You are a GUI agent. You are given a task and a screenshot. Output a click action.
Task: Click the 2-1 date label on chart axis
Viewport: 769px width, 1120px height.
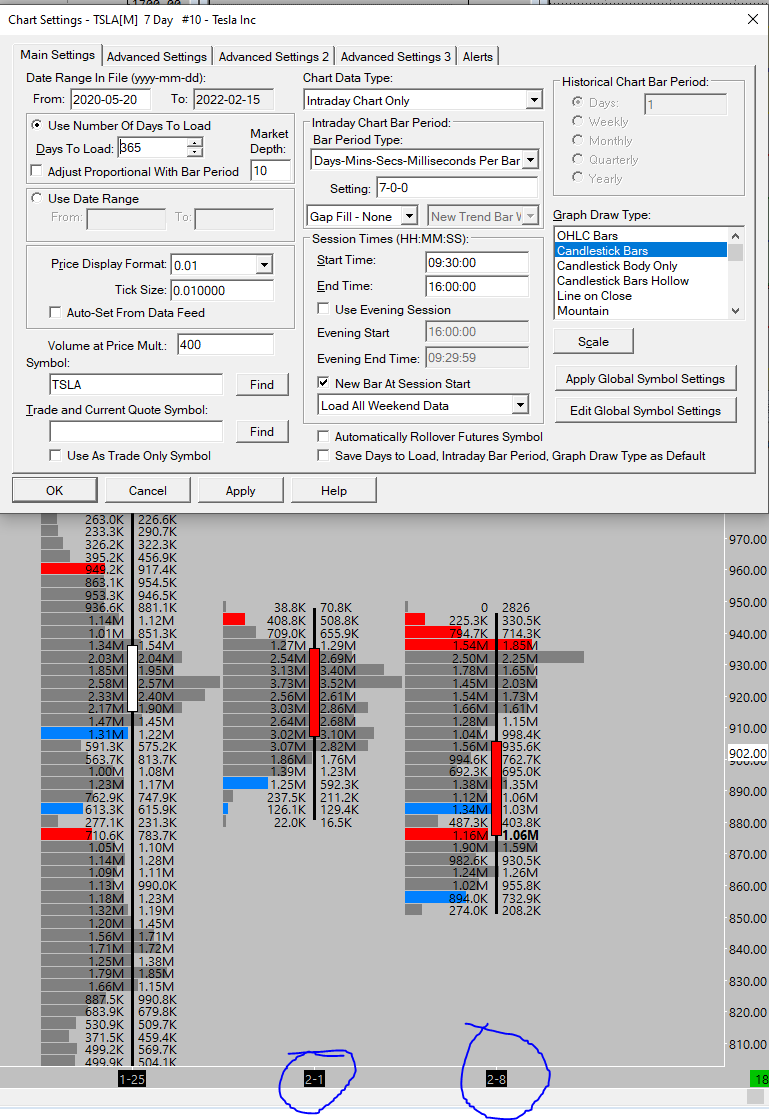(315, 1079)
